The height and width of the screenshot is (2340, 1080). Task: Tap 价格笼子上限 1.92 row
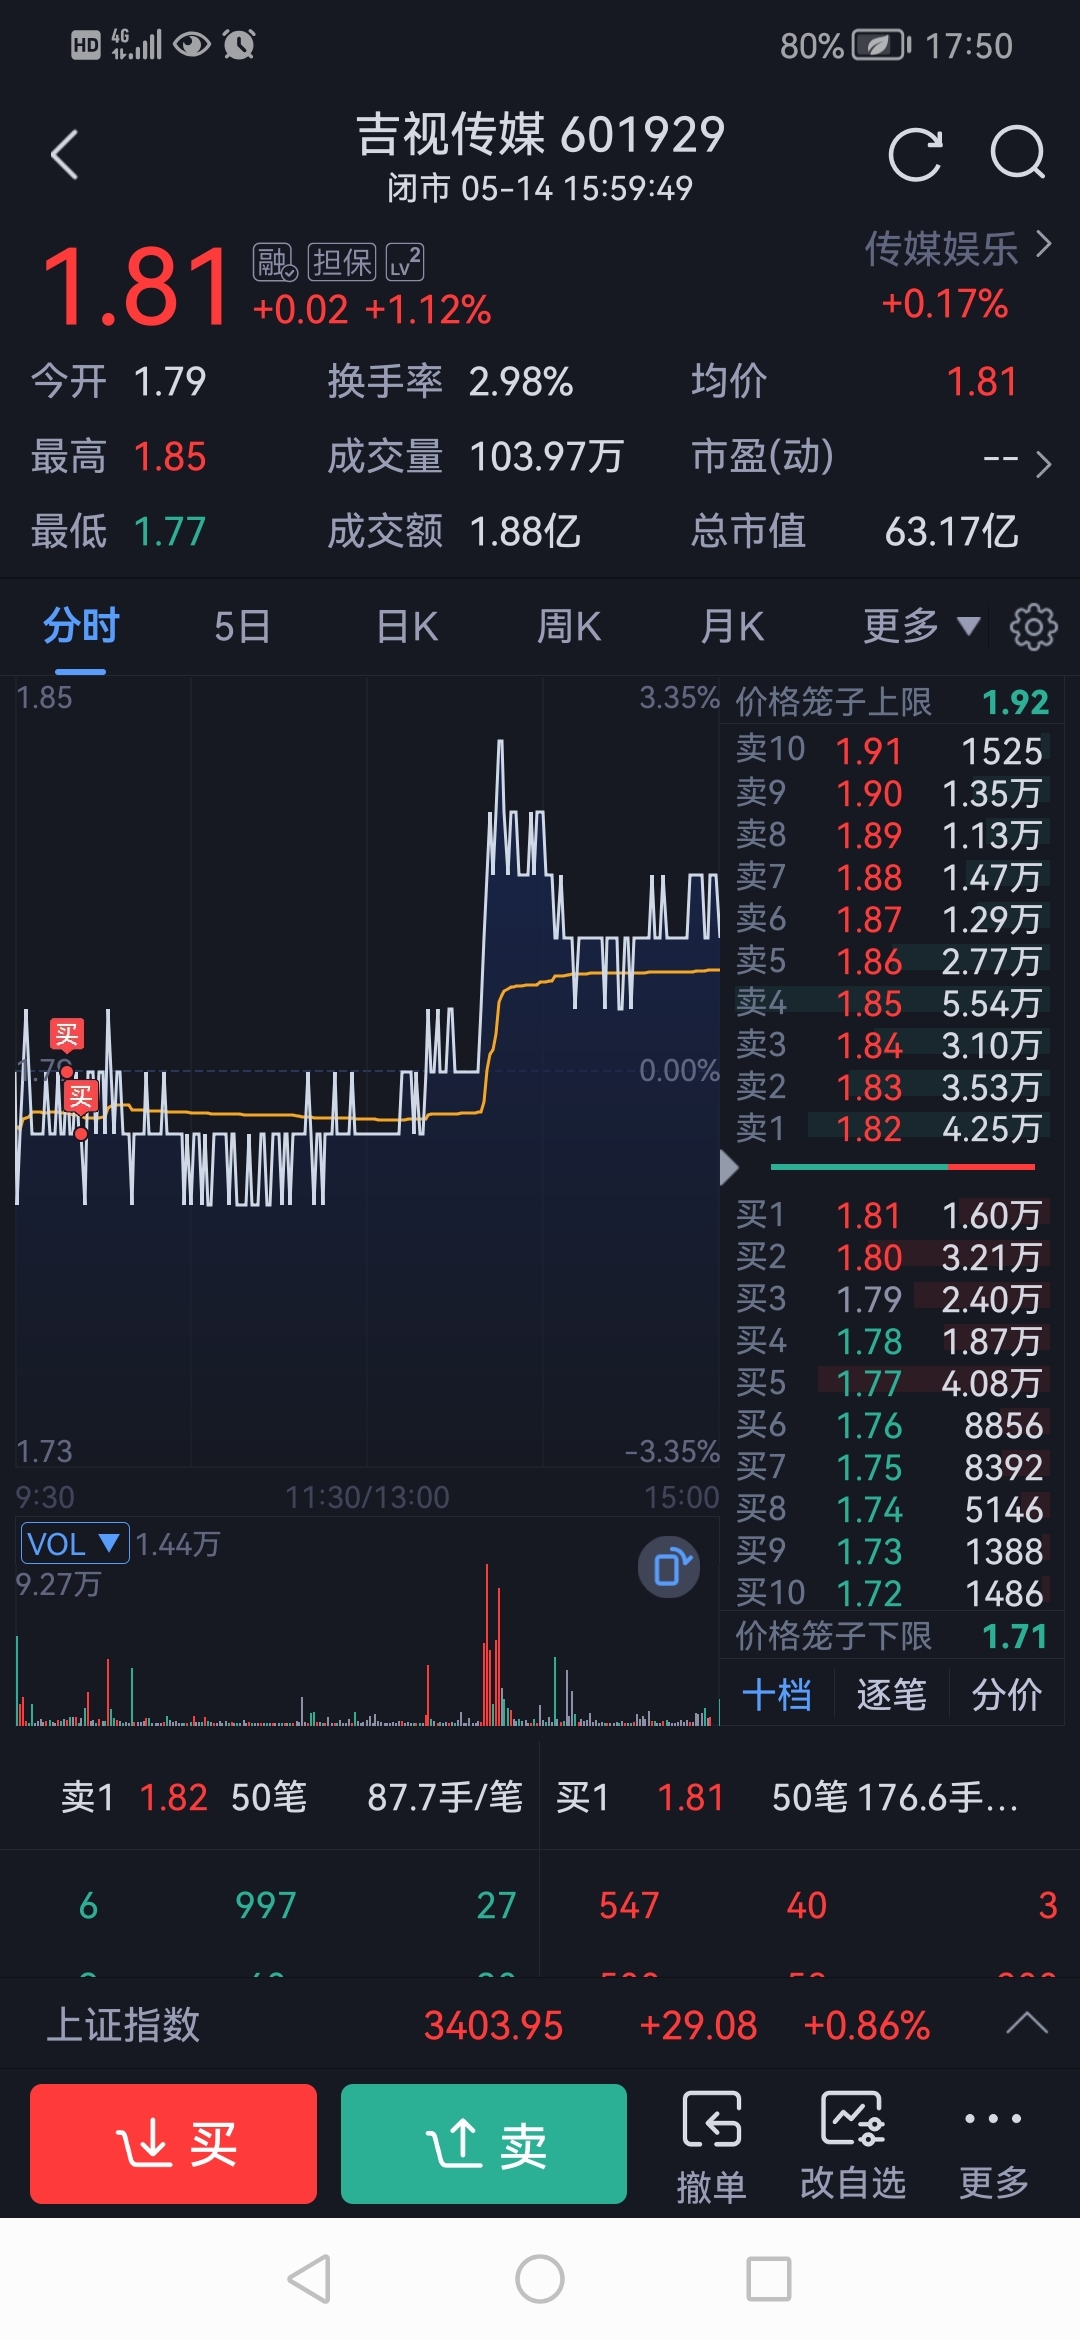(x=892, y=702)
